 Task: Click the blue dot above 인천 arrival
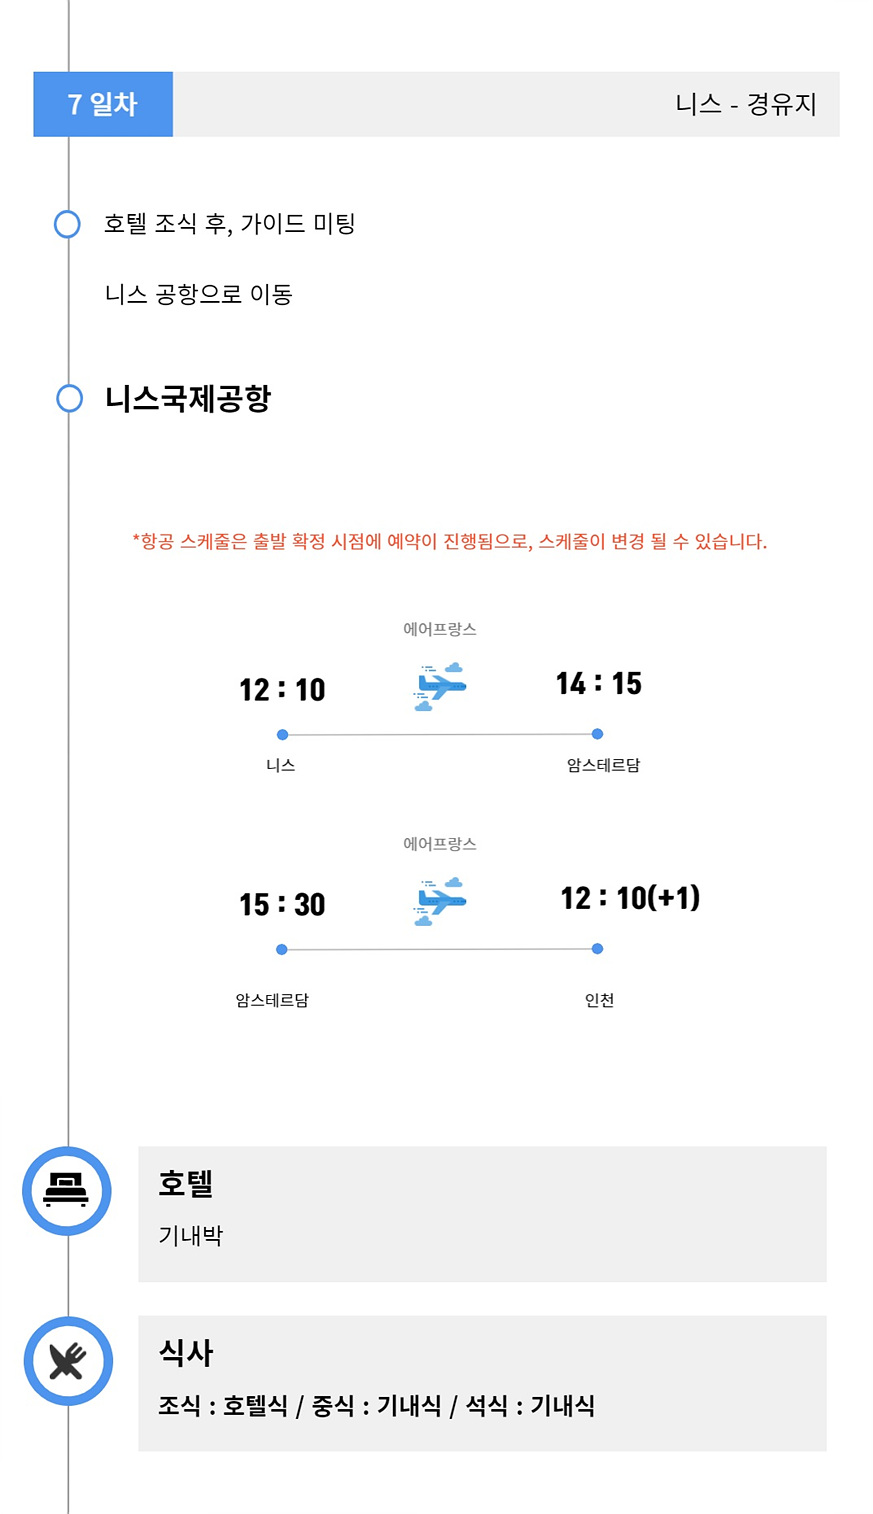coord(597,949)
